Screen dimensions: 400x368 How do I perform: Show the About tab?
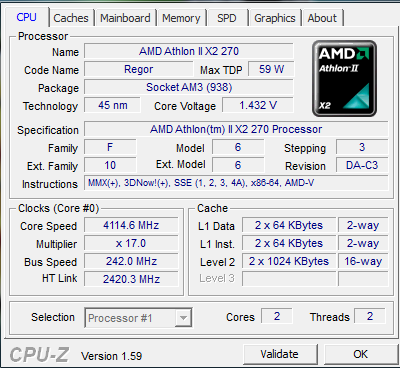click(x=322, y=18)
